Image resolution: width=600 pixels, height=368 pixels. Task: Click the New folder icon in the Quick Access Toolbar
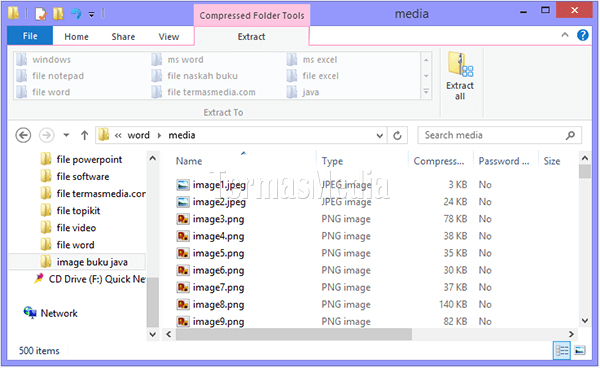coord(58,14)
